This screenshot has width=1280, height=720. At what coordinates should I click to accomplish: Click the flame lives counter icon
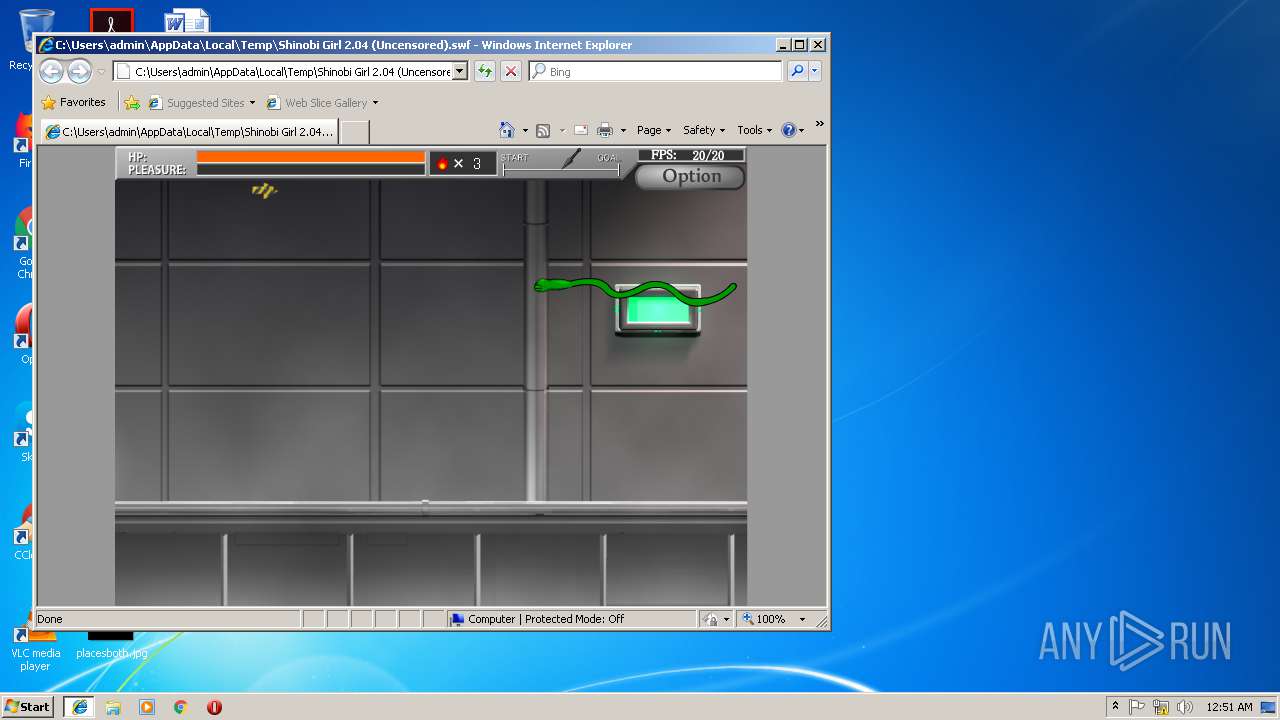pyautogui.click(x=442, y=163)
